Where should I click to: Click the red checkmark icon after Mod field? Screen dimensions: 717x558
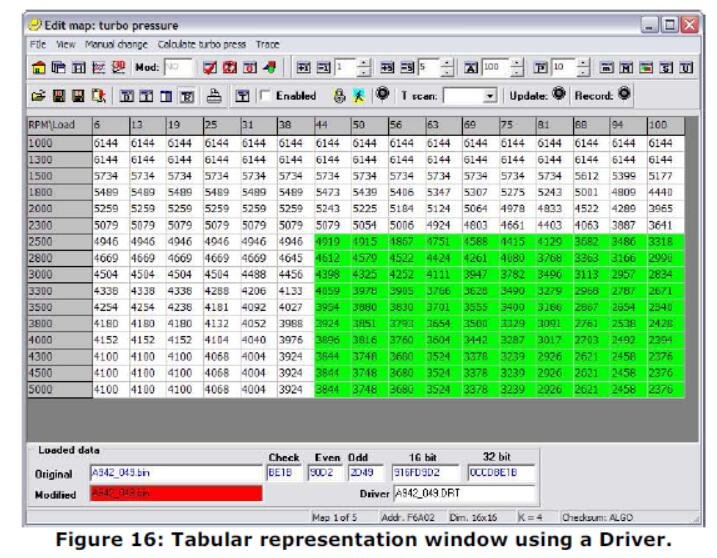pos(211,68)
